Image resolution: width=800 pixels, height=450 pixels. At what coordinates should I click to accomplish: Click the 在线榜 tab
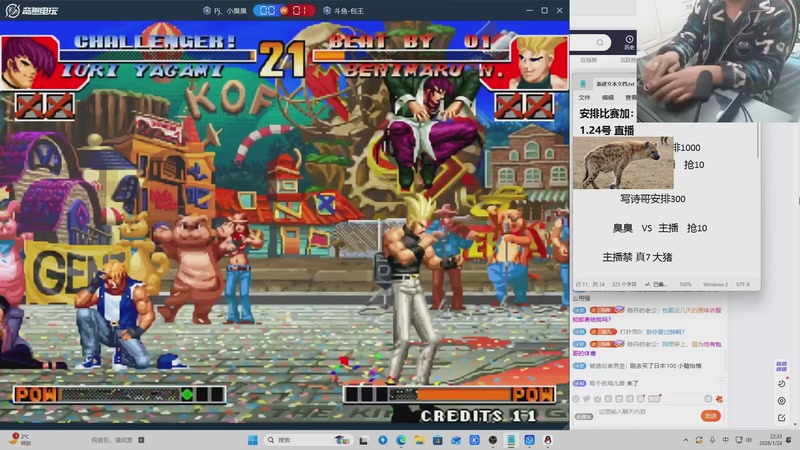[588, 60]
